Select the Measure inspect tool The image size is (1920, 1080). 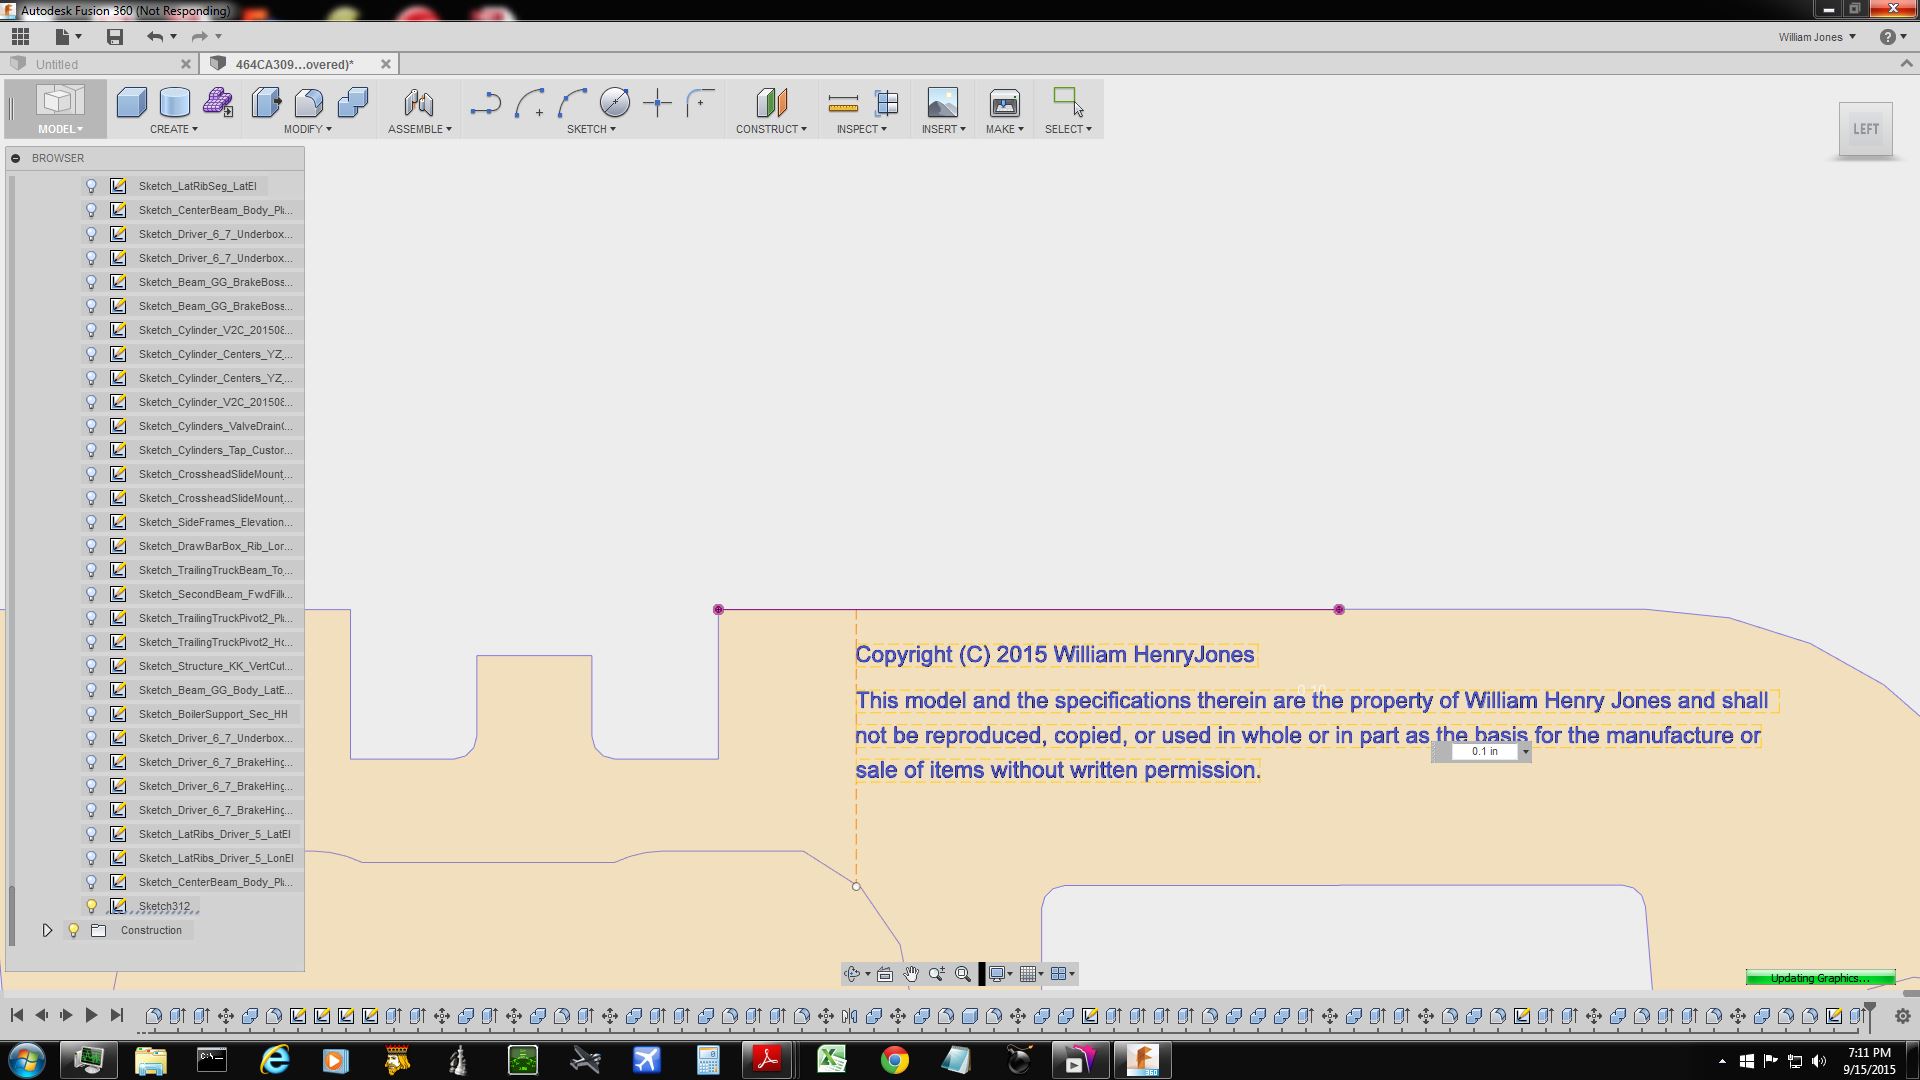[x=843, y=102]
